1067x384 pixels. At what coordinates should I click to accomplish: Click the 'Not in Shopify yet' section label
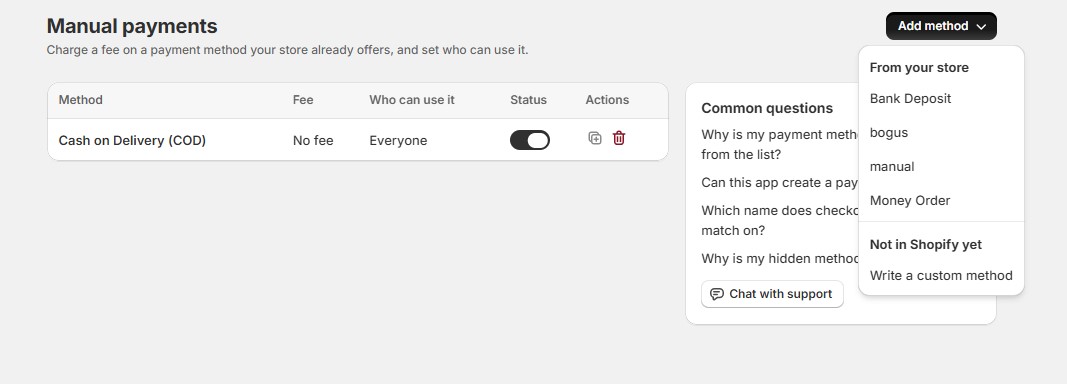pyautogui.click(x=925, y=244)
